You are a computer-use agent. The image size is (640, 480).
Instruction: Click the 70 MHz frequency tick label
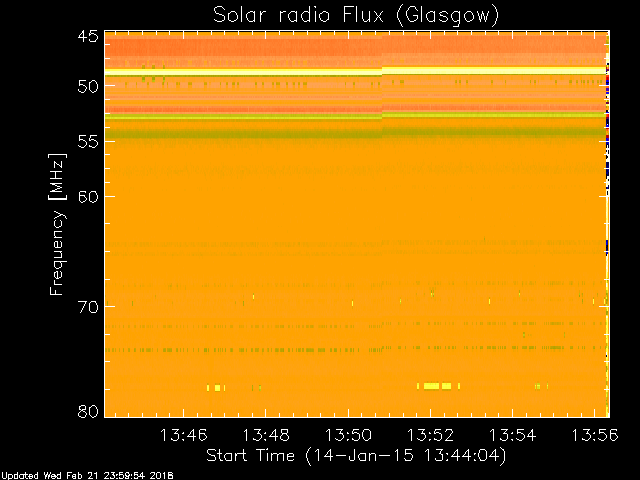click(x=88, y=307)
